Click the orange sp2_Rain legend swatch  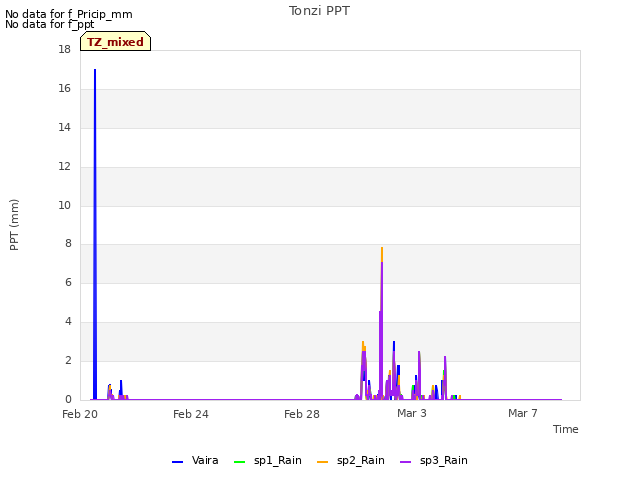point(322,462)
